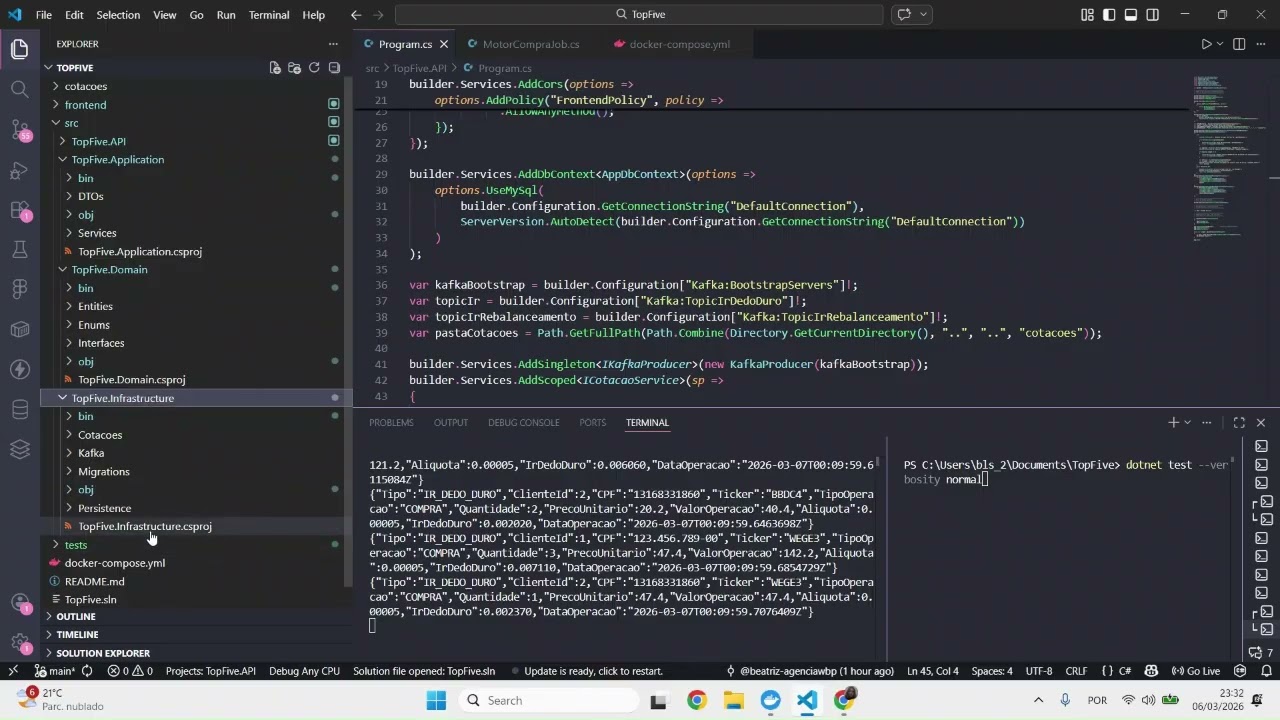Refresh the Explorer file tree

click(314, 68)
